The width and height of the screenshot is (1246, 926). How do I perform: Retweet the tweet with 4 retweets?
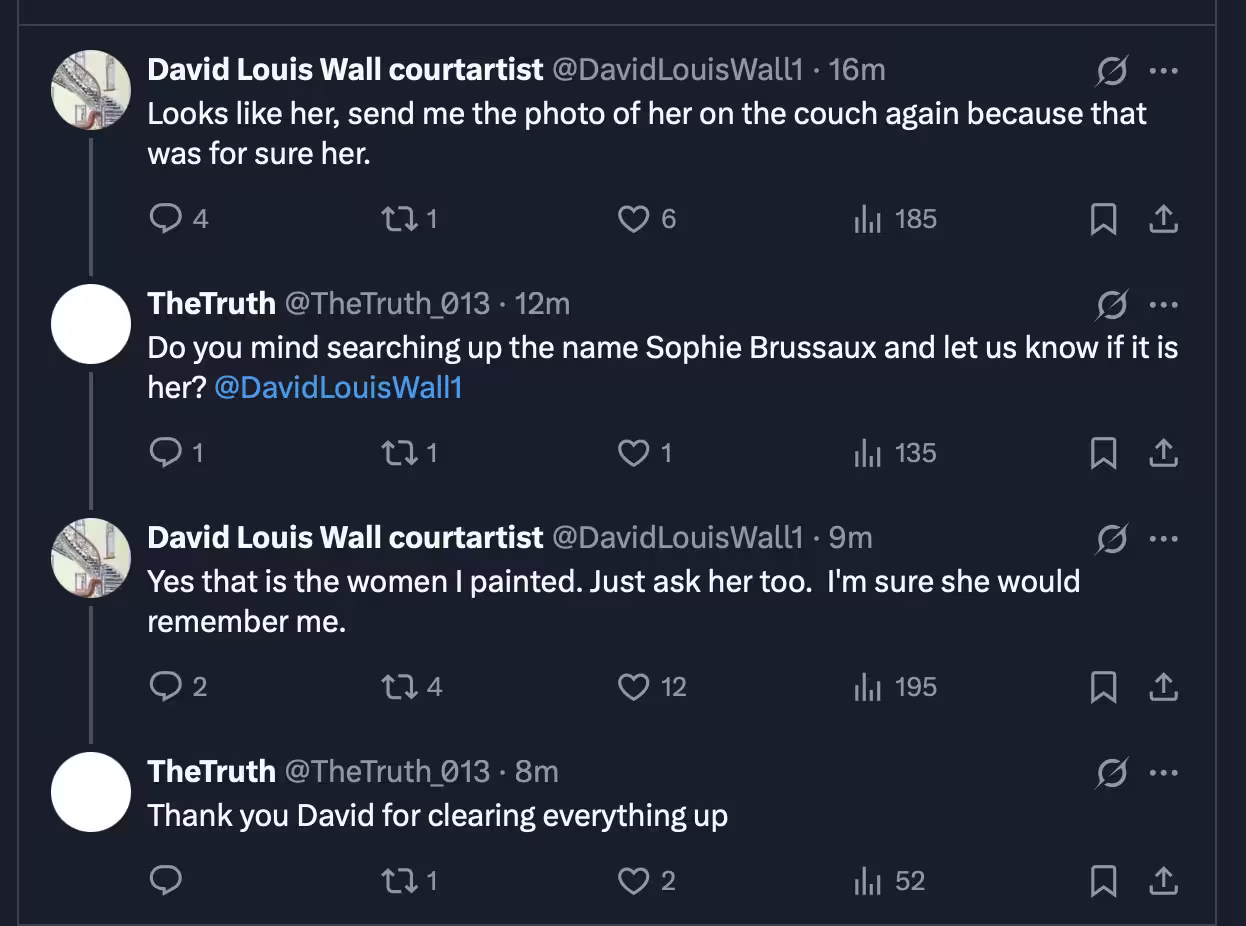pos(400,687)
